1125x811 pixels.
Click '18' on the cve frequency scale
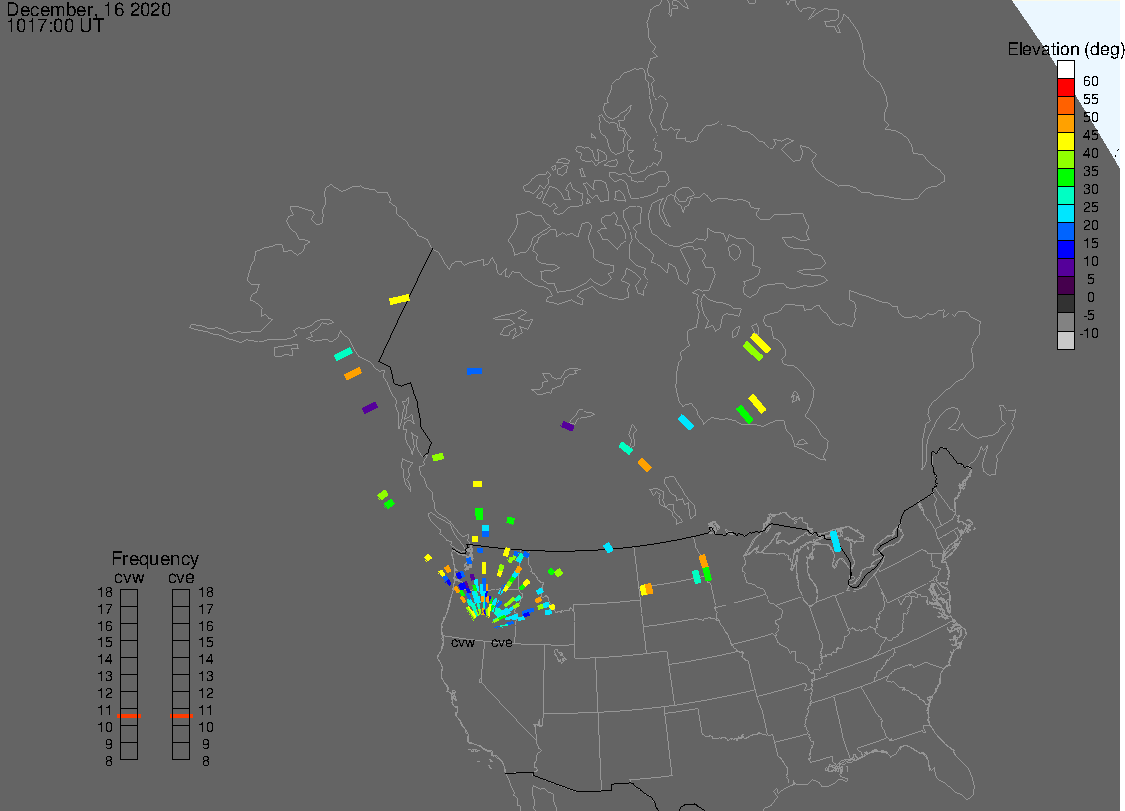point(206,592)
